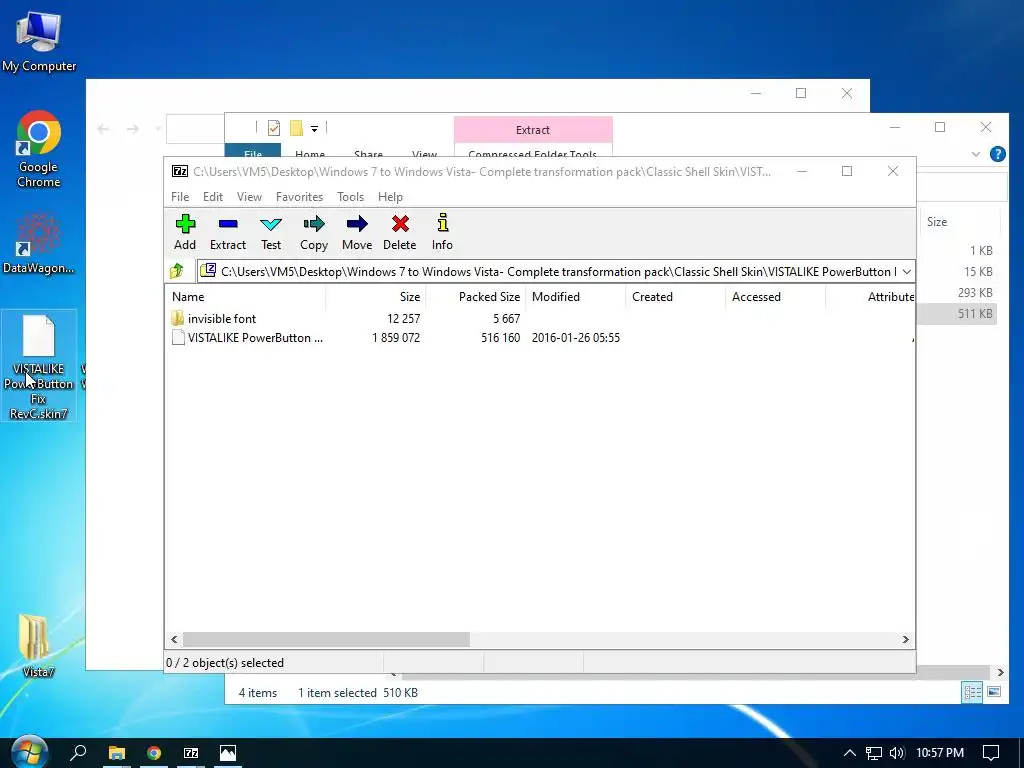Sort by the Packed Size column

475,296
